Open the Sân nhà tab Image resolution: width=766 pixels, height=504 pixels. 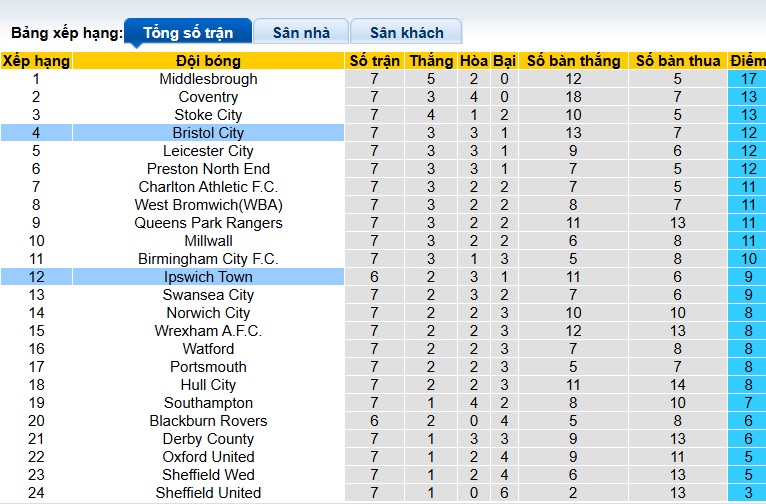click(301, 33)
